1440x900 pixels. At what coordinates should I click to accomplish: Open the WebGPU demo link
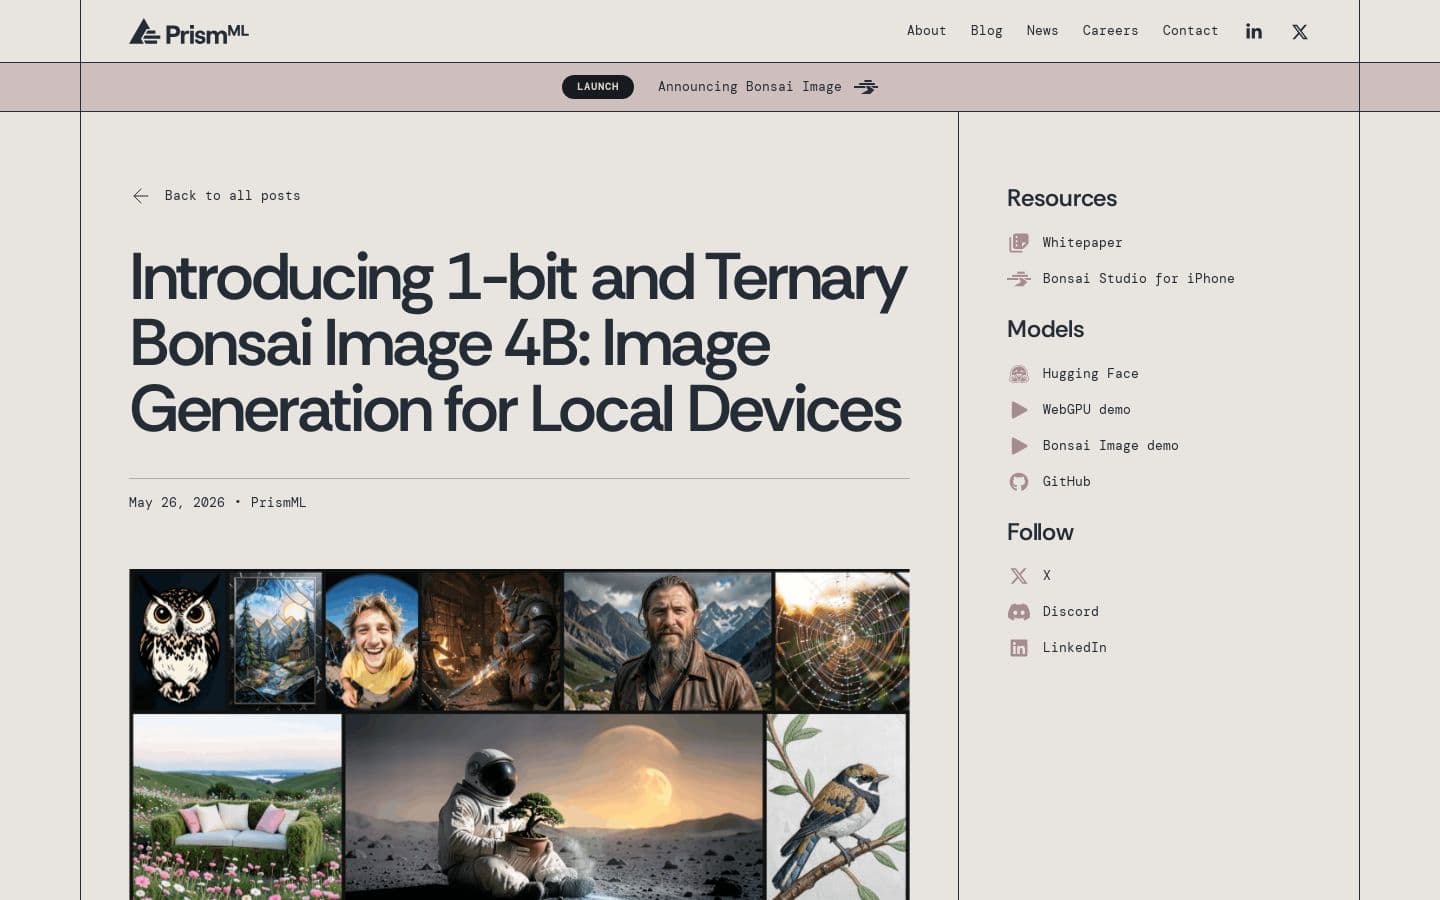(x=1086, y=410)
